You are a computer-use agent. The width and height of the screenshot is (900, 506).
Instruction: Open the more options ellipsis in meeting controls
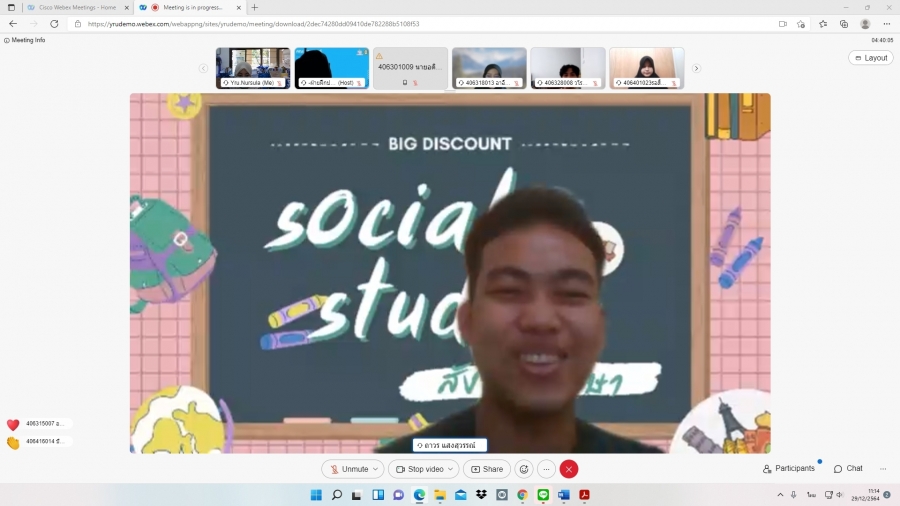(x=546, y=469)
